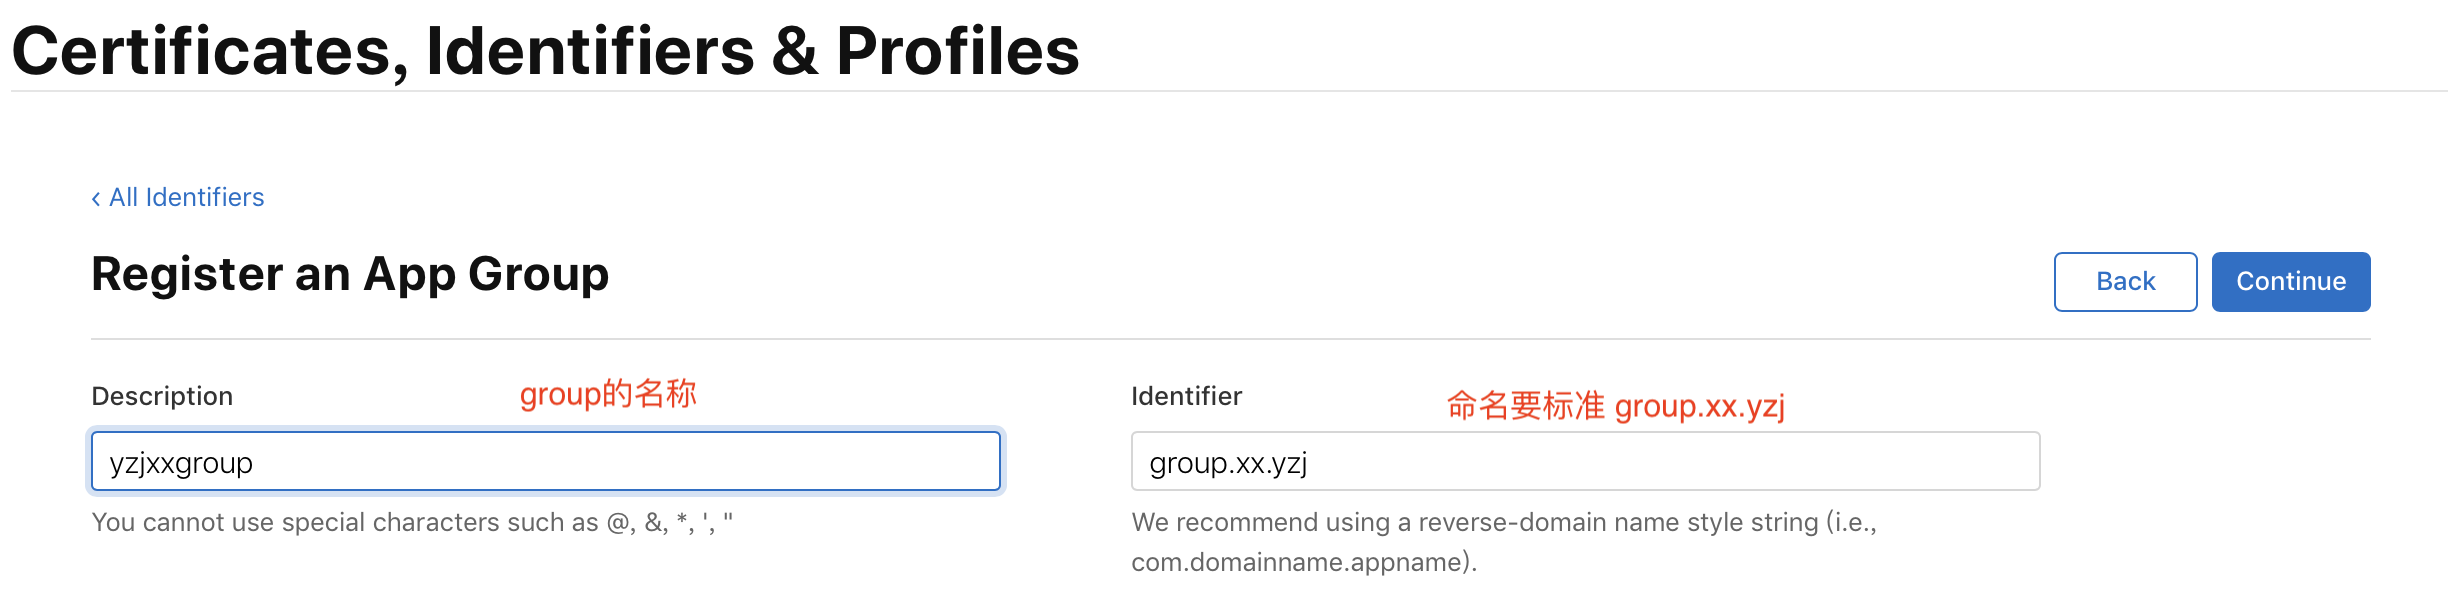
Task: Click the reverse-domain recommendation text line
Action: [x=1503, y=522]
